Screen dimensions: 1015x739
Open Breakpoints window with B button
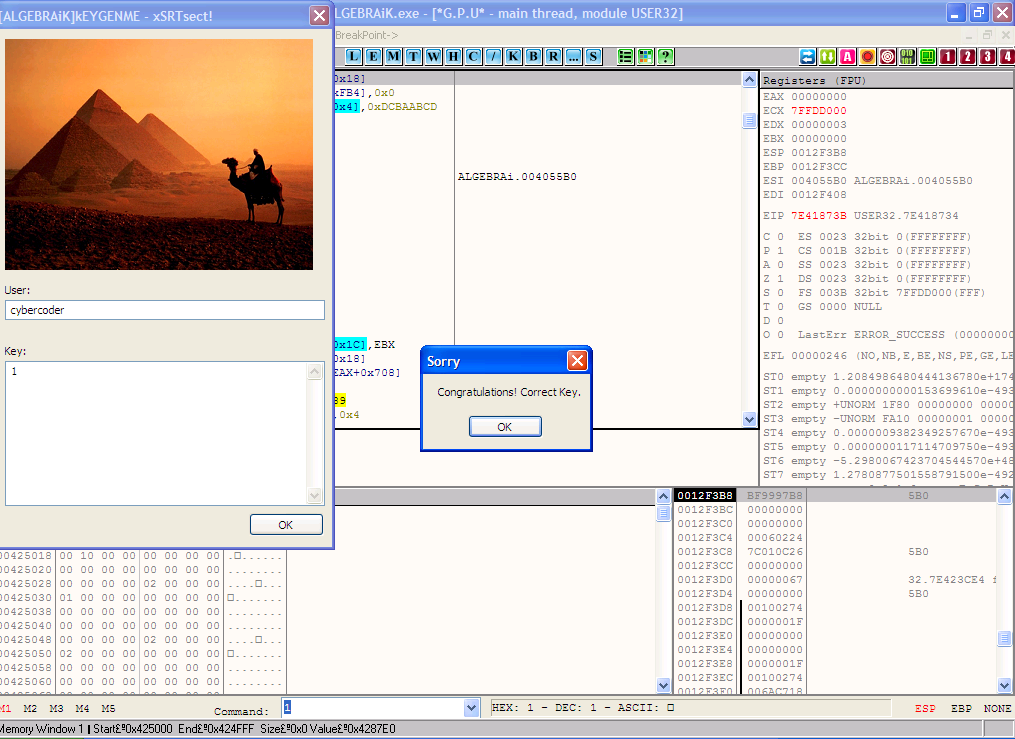(x=533, y=56)
